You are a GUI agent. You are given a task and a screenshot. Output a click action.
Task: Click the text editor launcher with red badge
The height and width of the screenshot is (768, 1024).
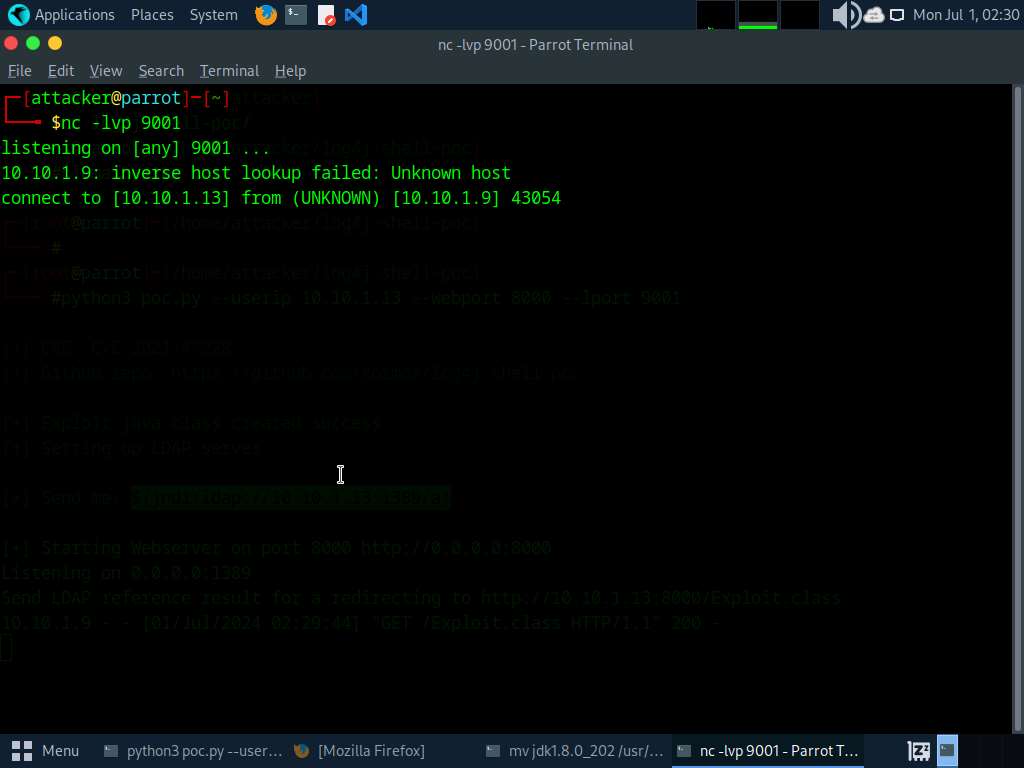click(326, 15)
